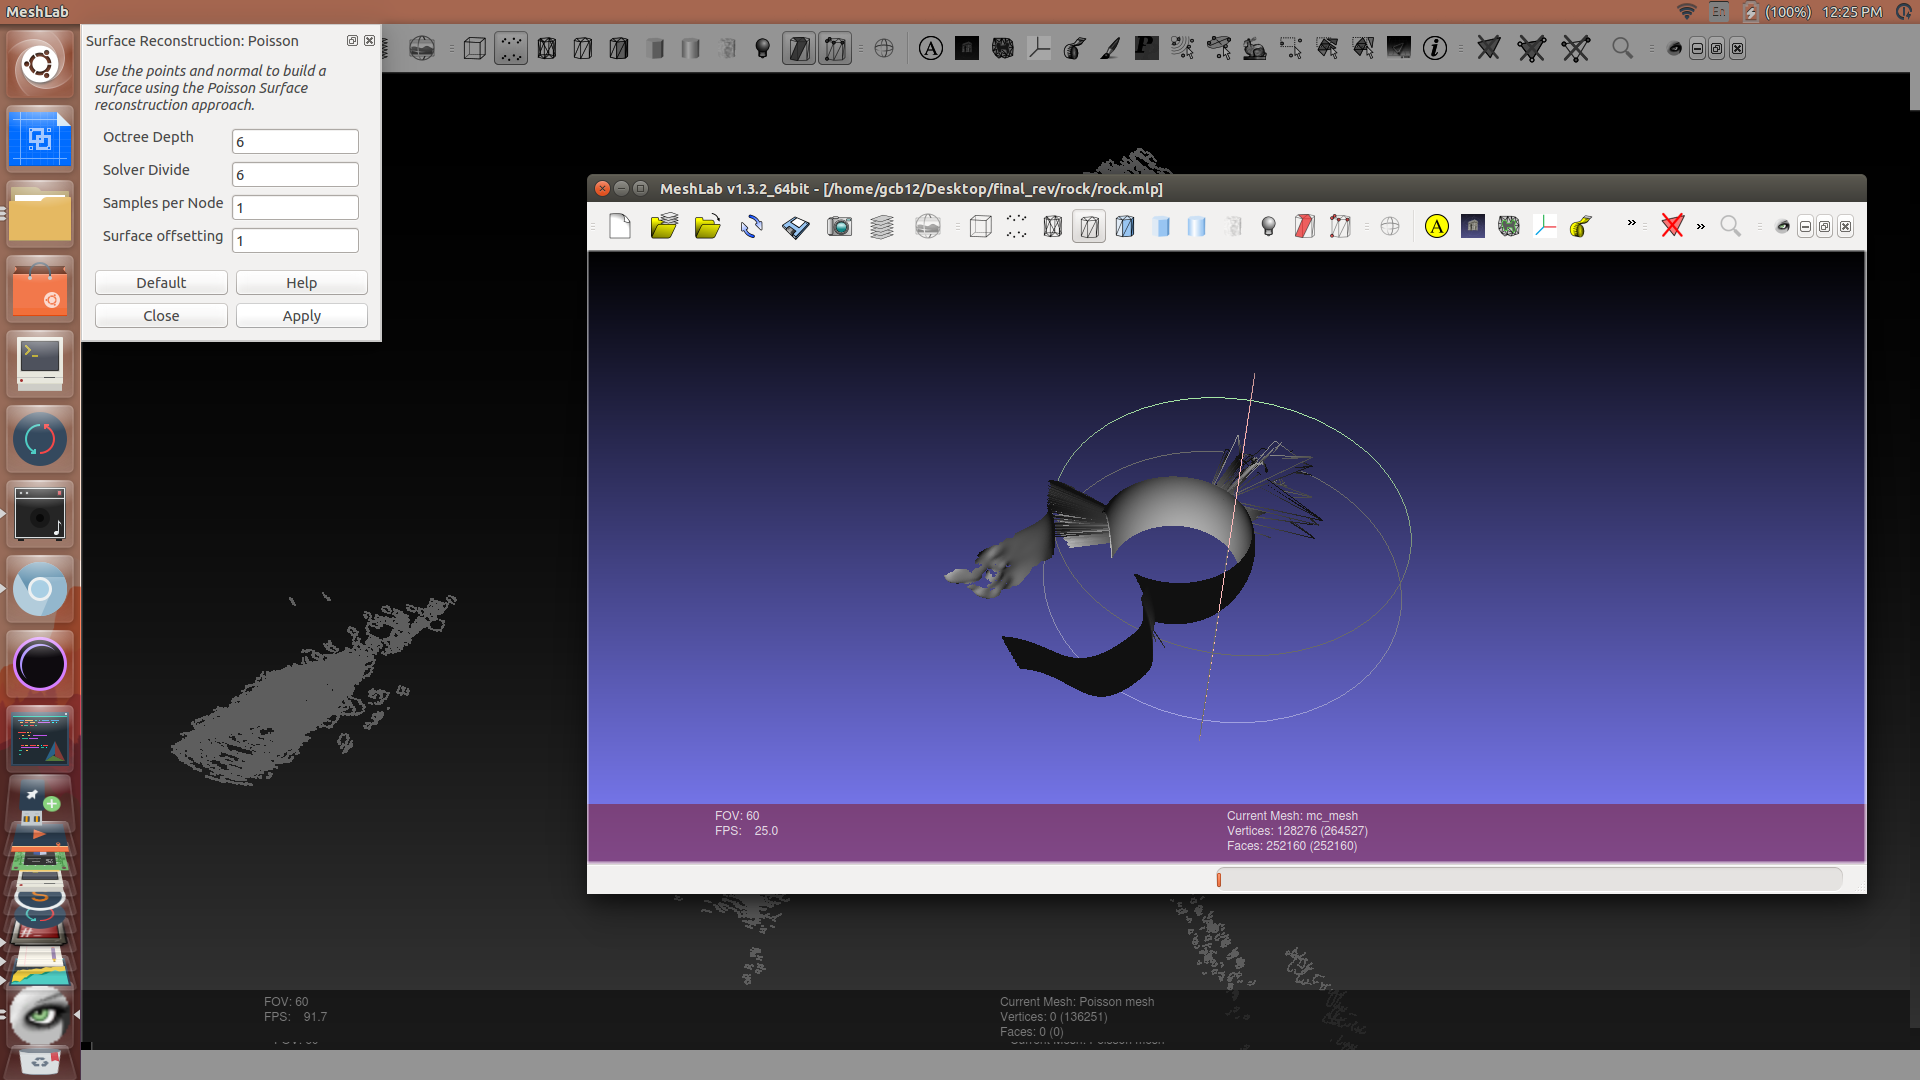
Task: Click the Import Mesh folder icon
Action: tap(708, 227)
